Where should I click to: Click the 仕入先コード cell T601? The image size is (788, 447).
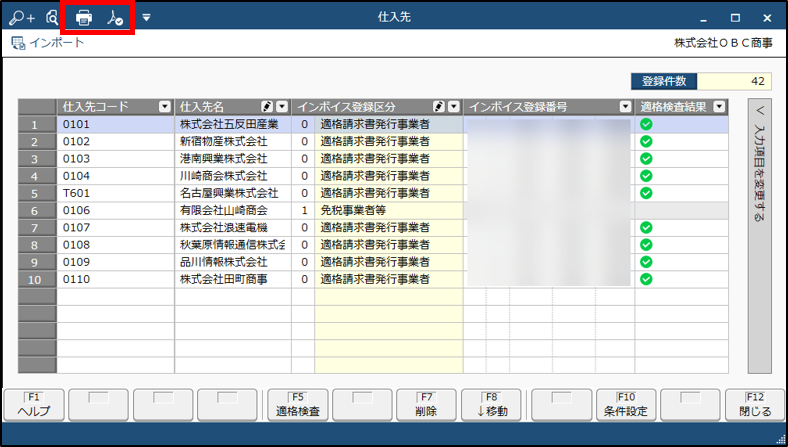116,193
